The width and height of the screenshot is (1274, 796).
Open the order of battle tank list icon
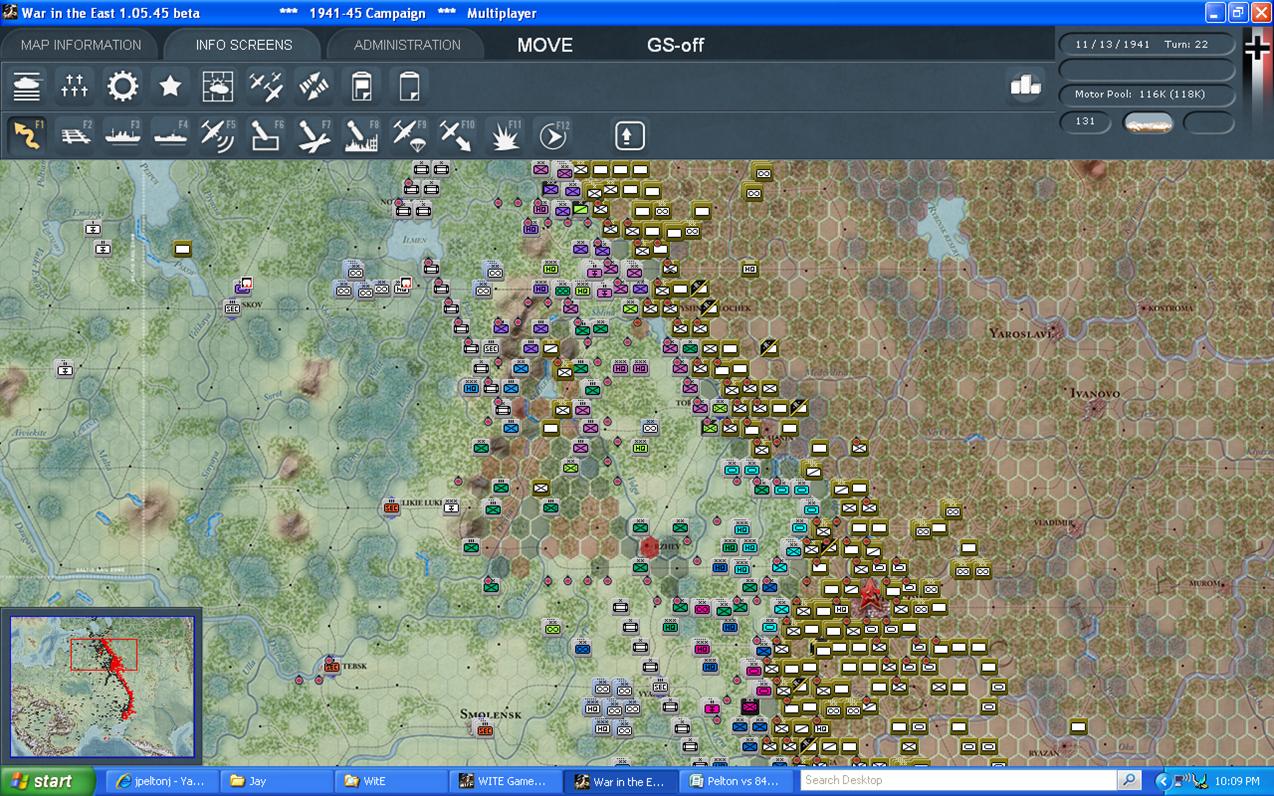(28, 87)
